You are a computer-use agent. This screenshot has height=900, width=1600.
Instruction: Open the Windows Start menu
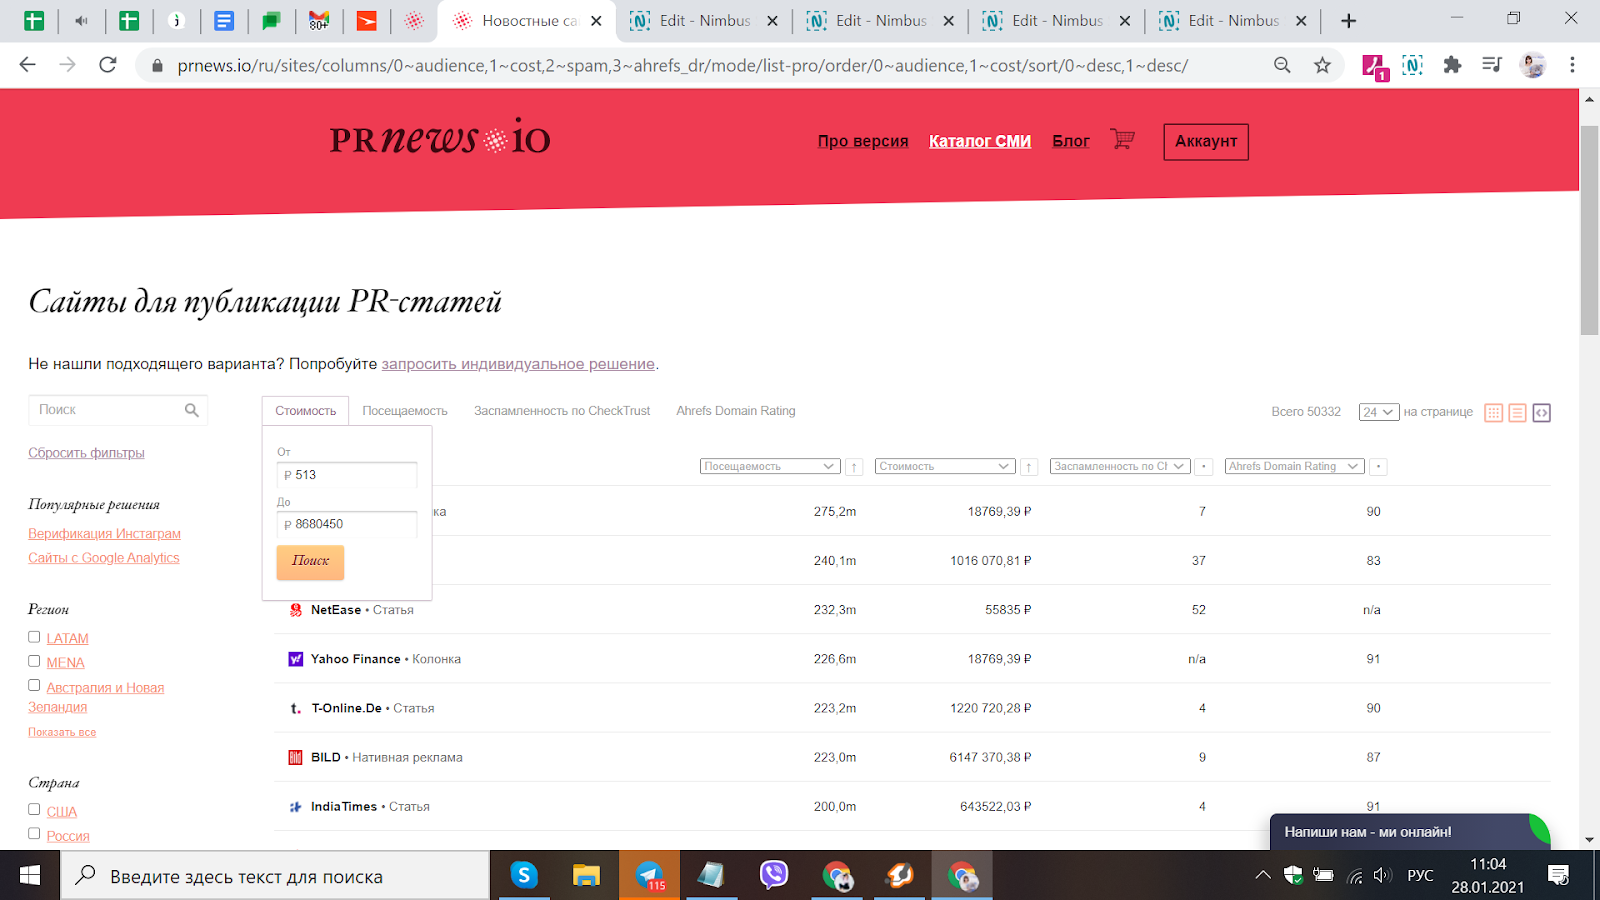click(x=30, y=876)
